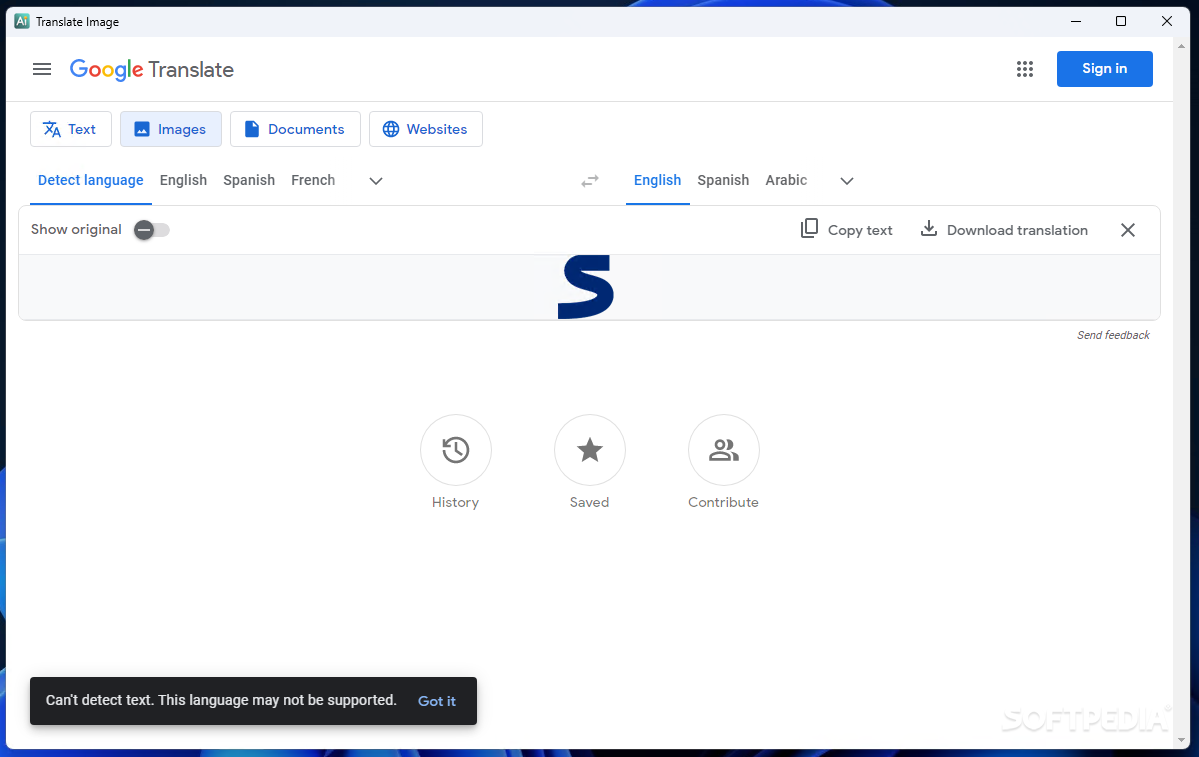
Task: Toggle the Show original switch
Action: [151, 230]
